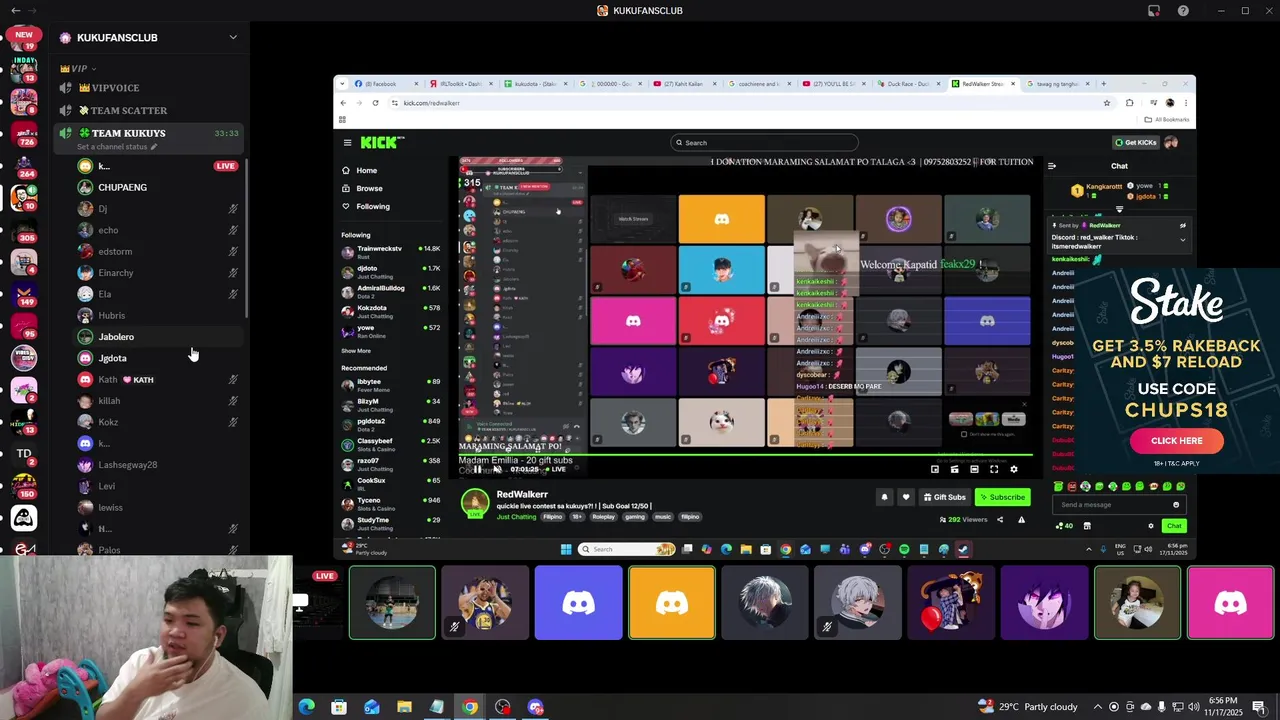Click the Gift Subs button
1280x720 pixels.
click(944, 497)
